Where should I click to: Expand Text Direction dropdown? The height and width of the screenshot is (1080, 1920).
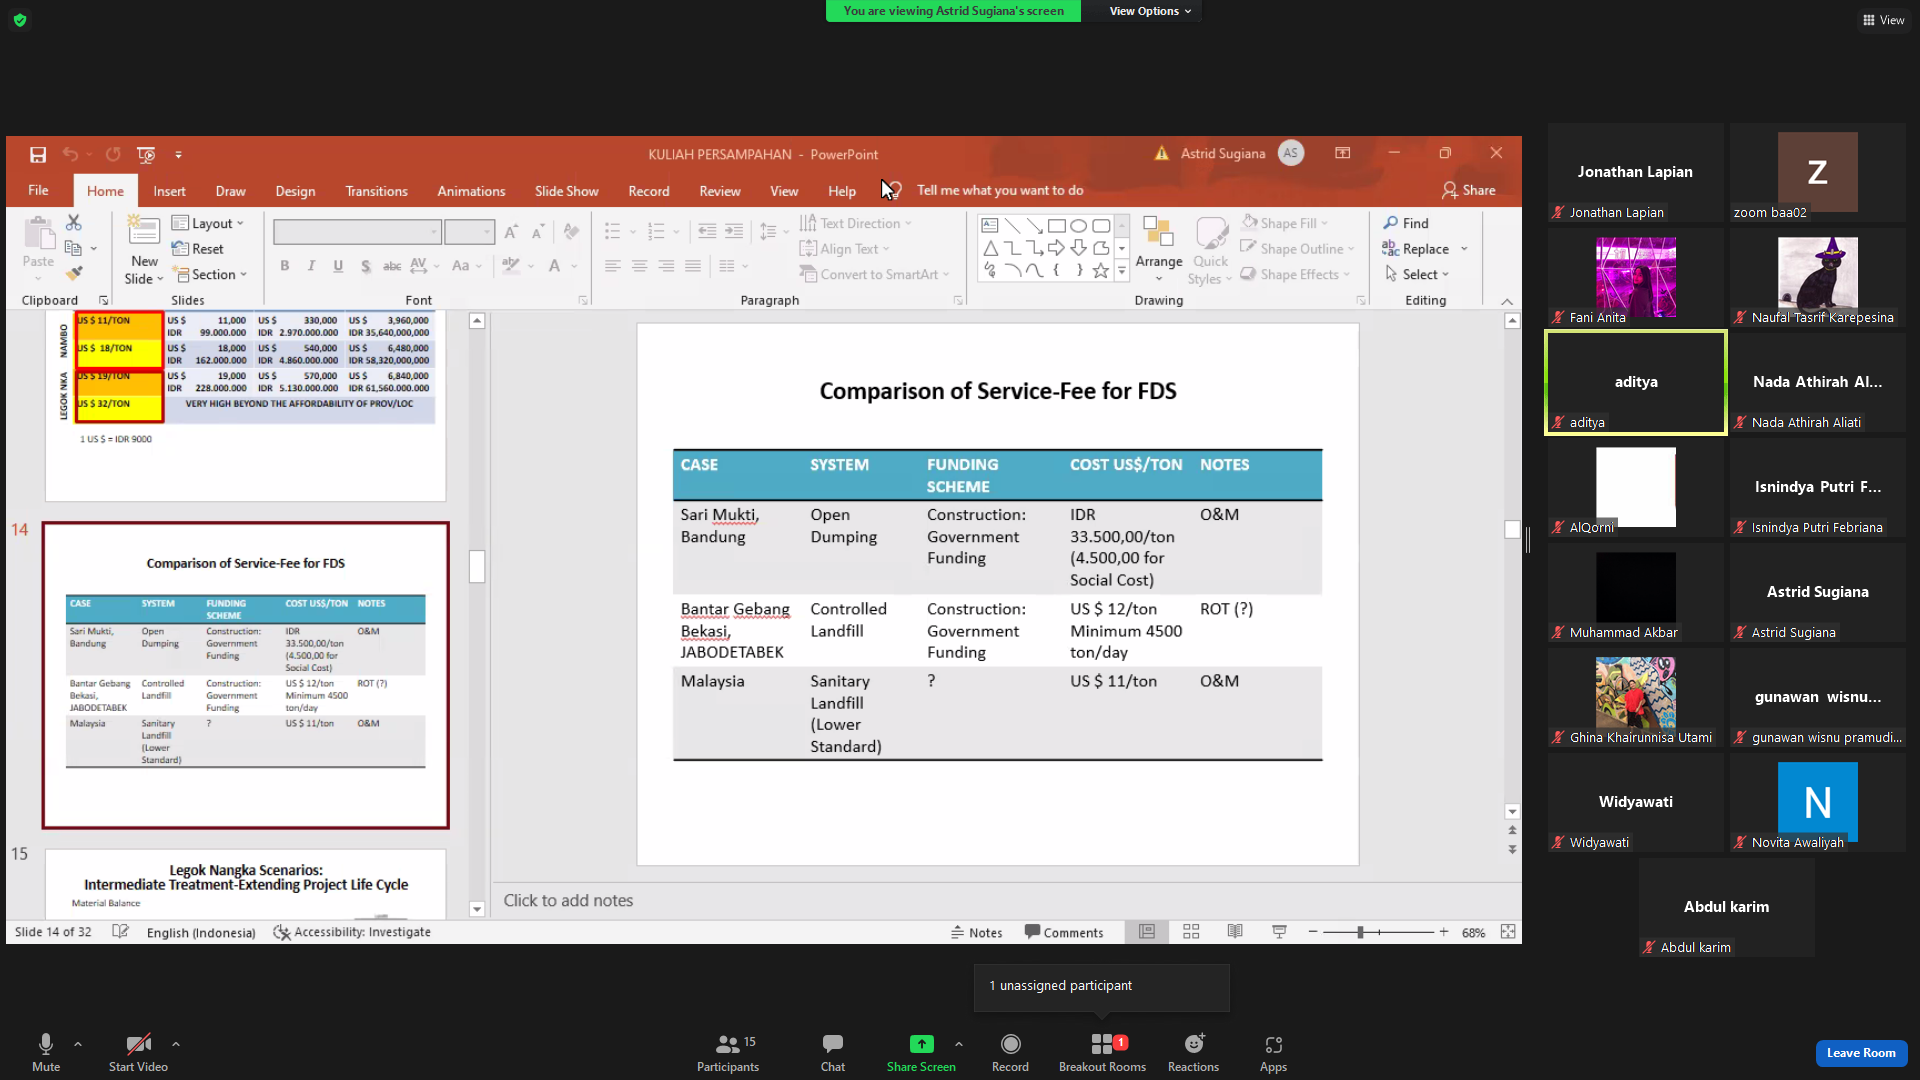(x=856, y=223)
